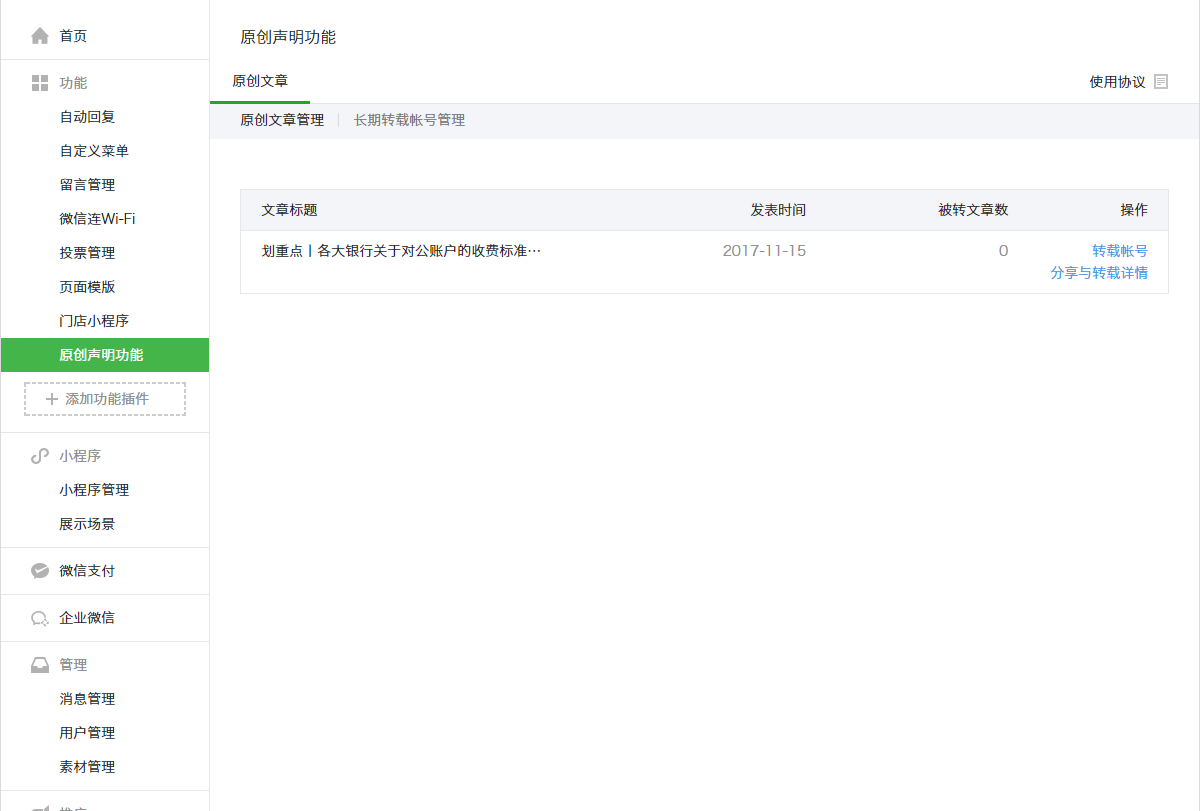
Task: Select the 原创文章管理 sub-tab
Action: pos(282,120)
